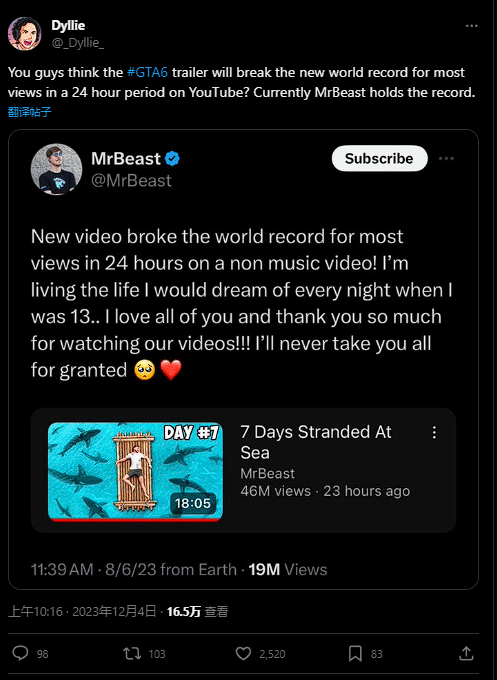497x680 pixels.
Task: Open the #GTA6 hashtag
Action: tap(147, 72)
